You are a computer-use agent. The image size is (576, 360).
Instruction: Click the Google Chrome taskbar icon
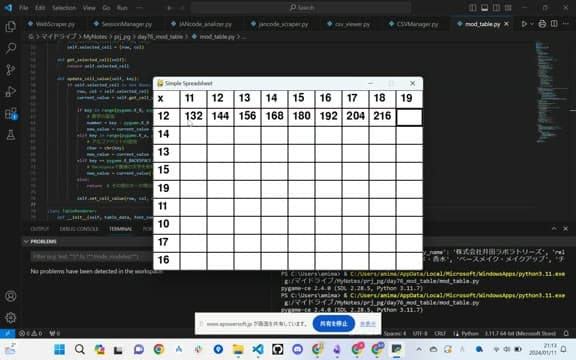159,349
